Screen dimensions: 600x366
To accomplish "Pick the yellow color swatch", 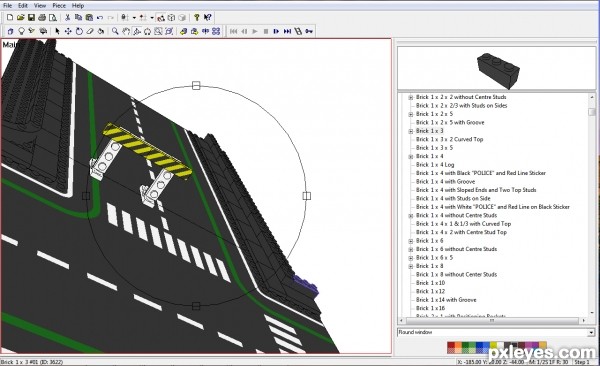I will pyautogui.click(x=494, y=345).
